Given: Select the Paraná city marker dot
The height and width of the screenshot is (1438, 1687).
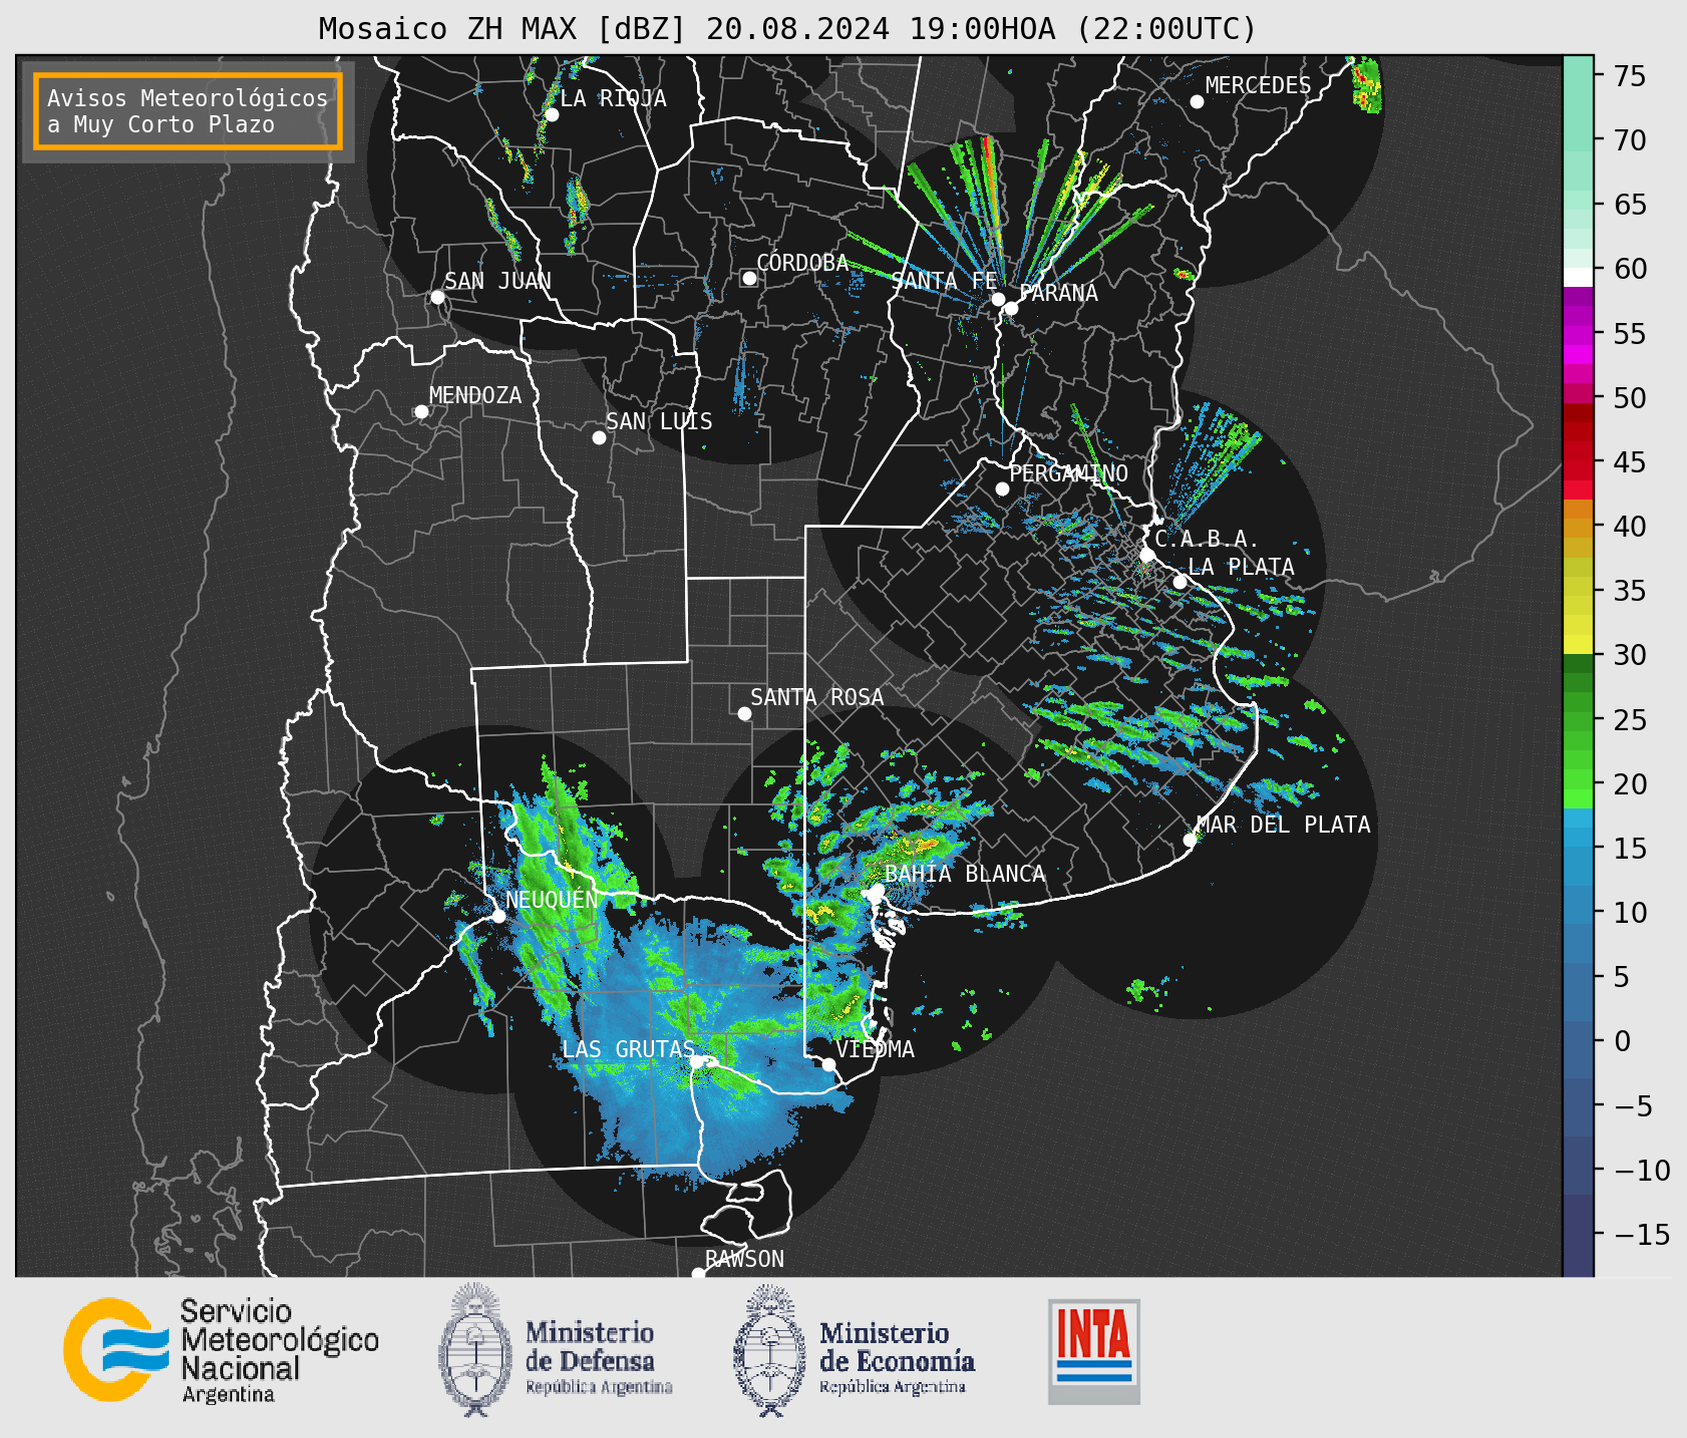Looking at the screenshot, I should coord(1011,308).
